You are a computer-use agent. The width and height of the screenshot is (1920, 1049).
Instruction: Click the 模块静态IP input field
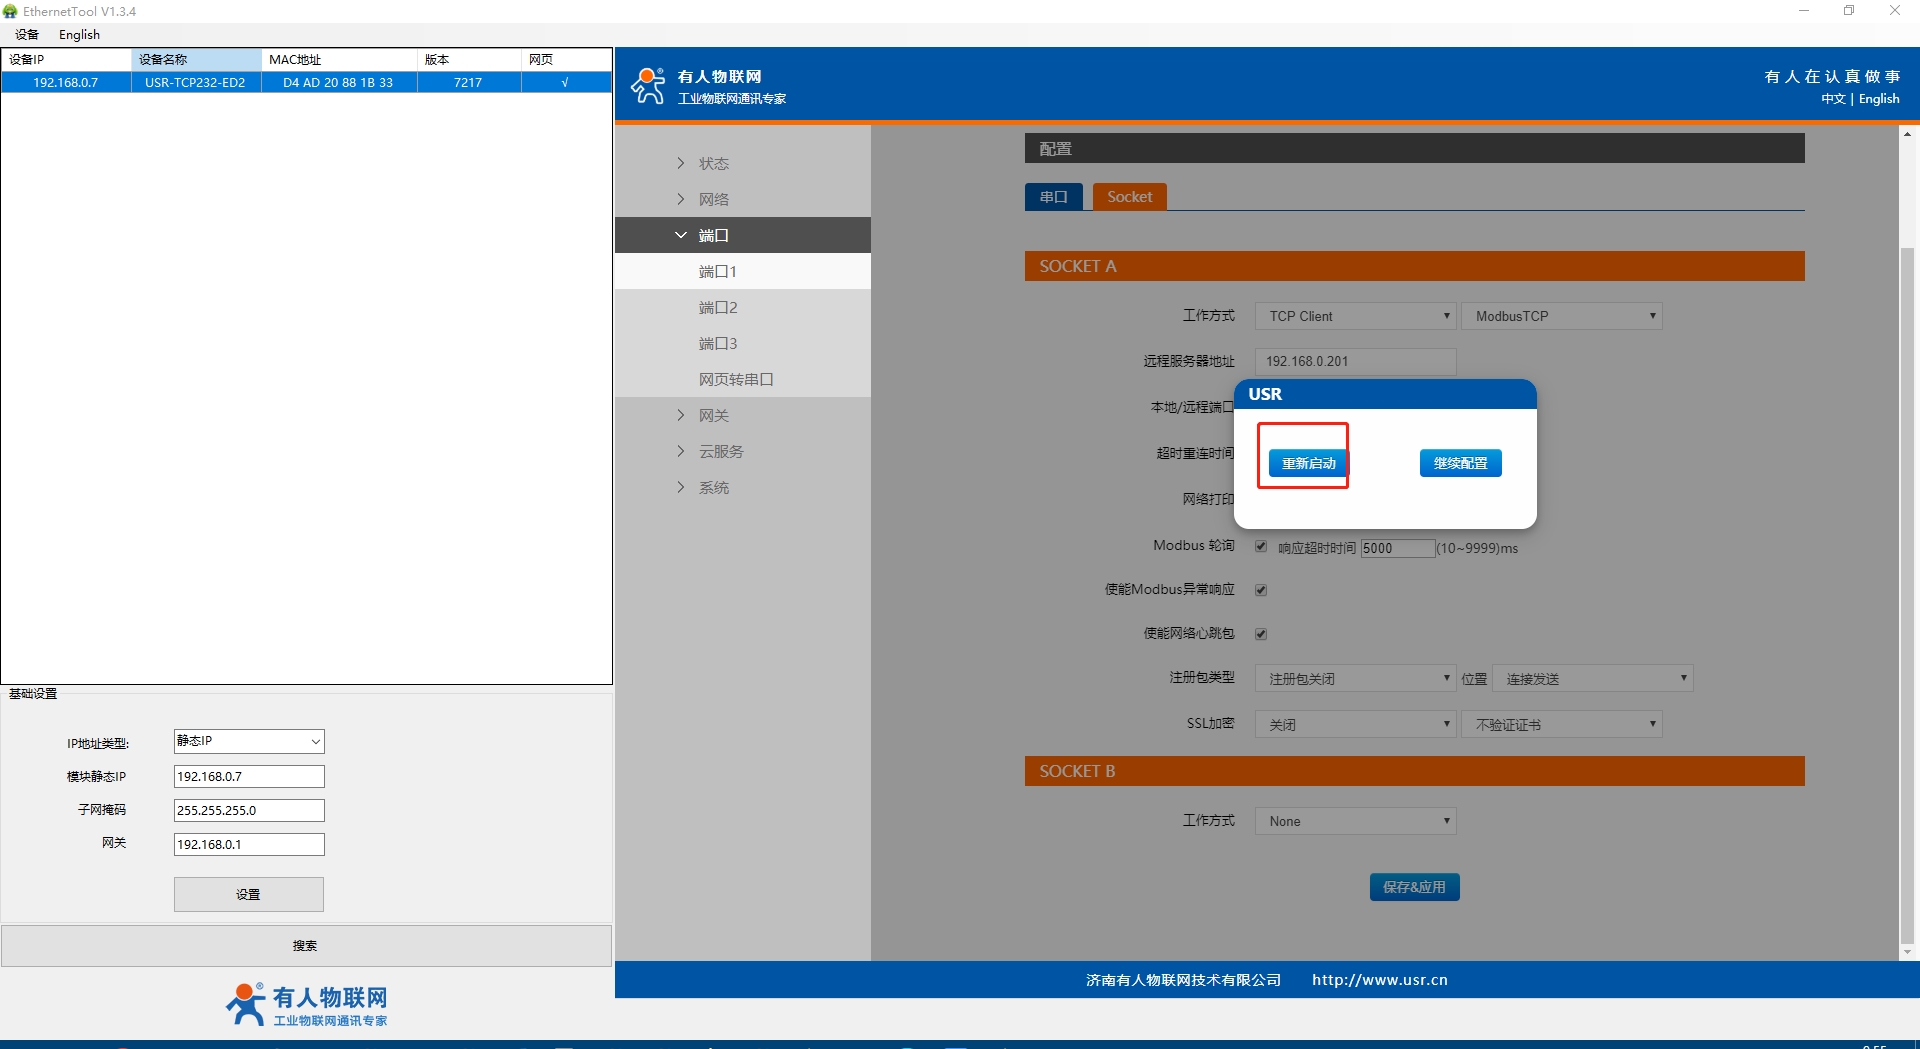click(249, 776)
